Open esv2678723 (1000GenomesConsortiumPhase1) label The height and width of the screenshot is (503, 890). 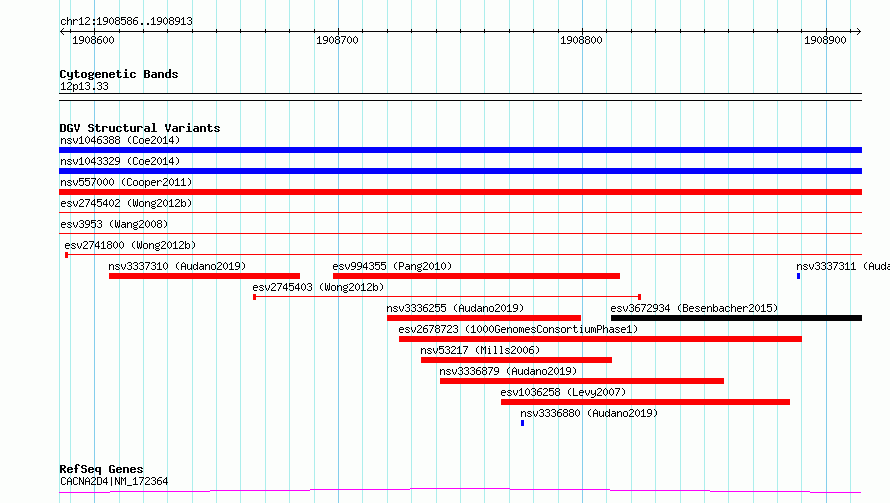coord(518,329)
